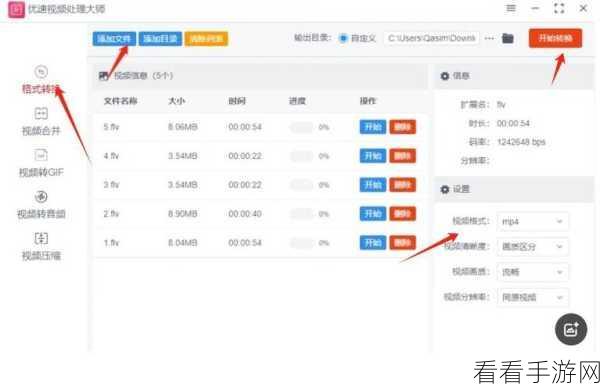Click the red 开始转换 button
The height and width of the screenshot is (391, 600).
(555, 38)
